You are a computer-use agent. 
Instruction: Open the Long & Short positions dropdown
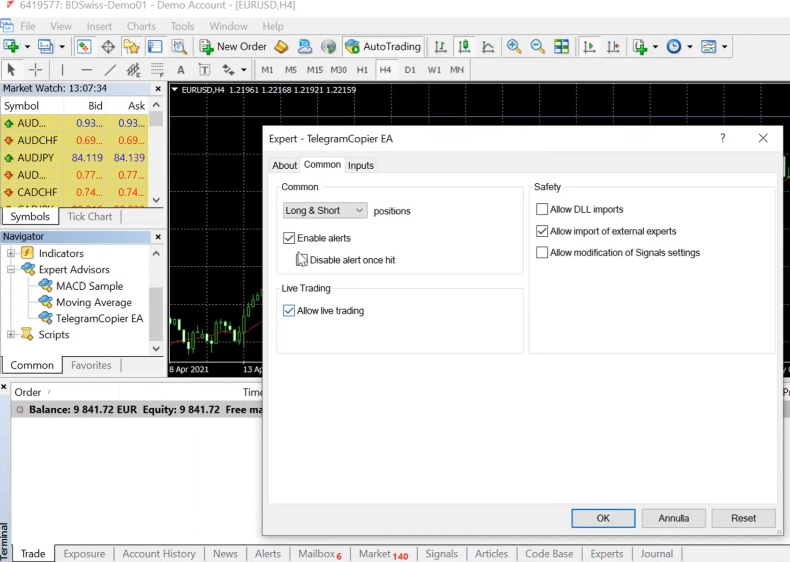tap(325, 211)
